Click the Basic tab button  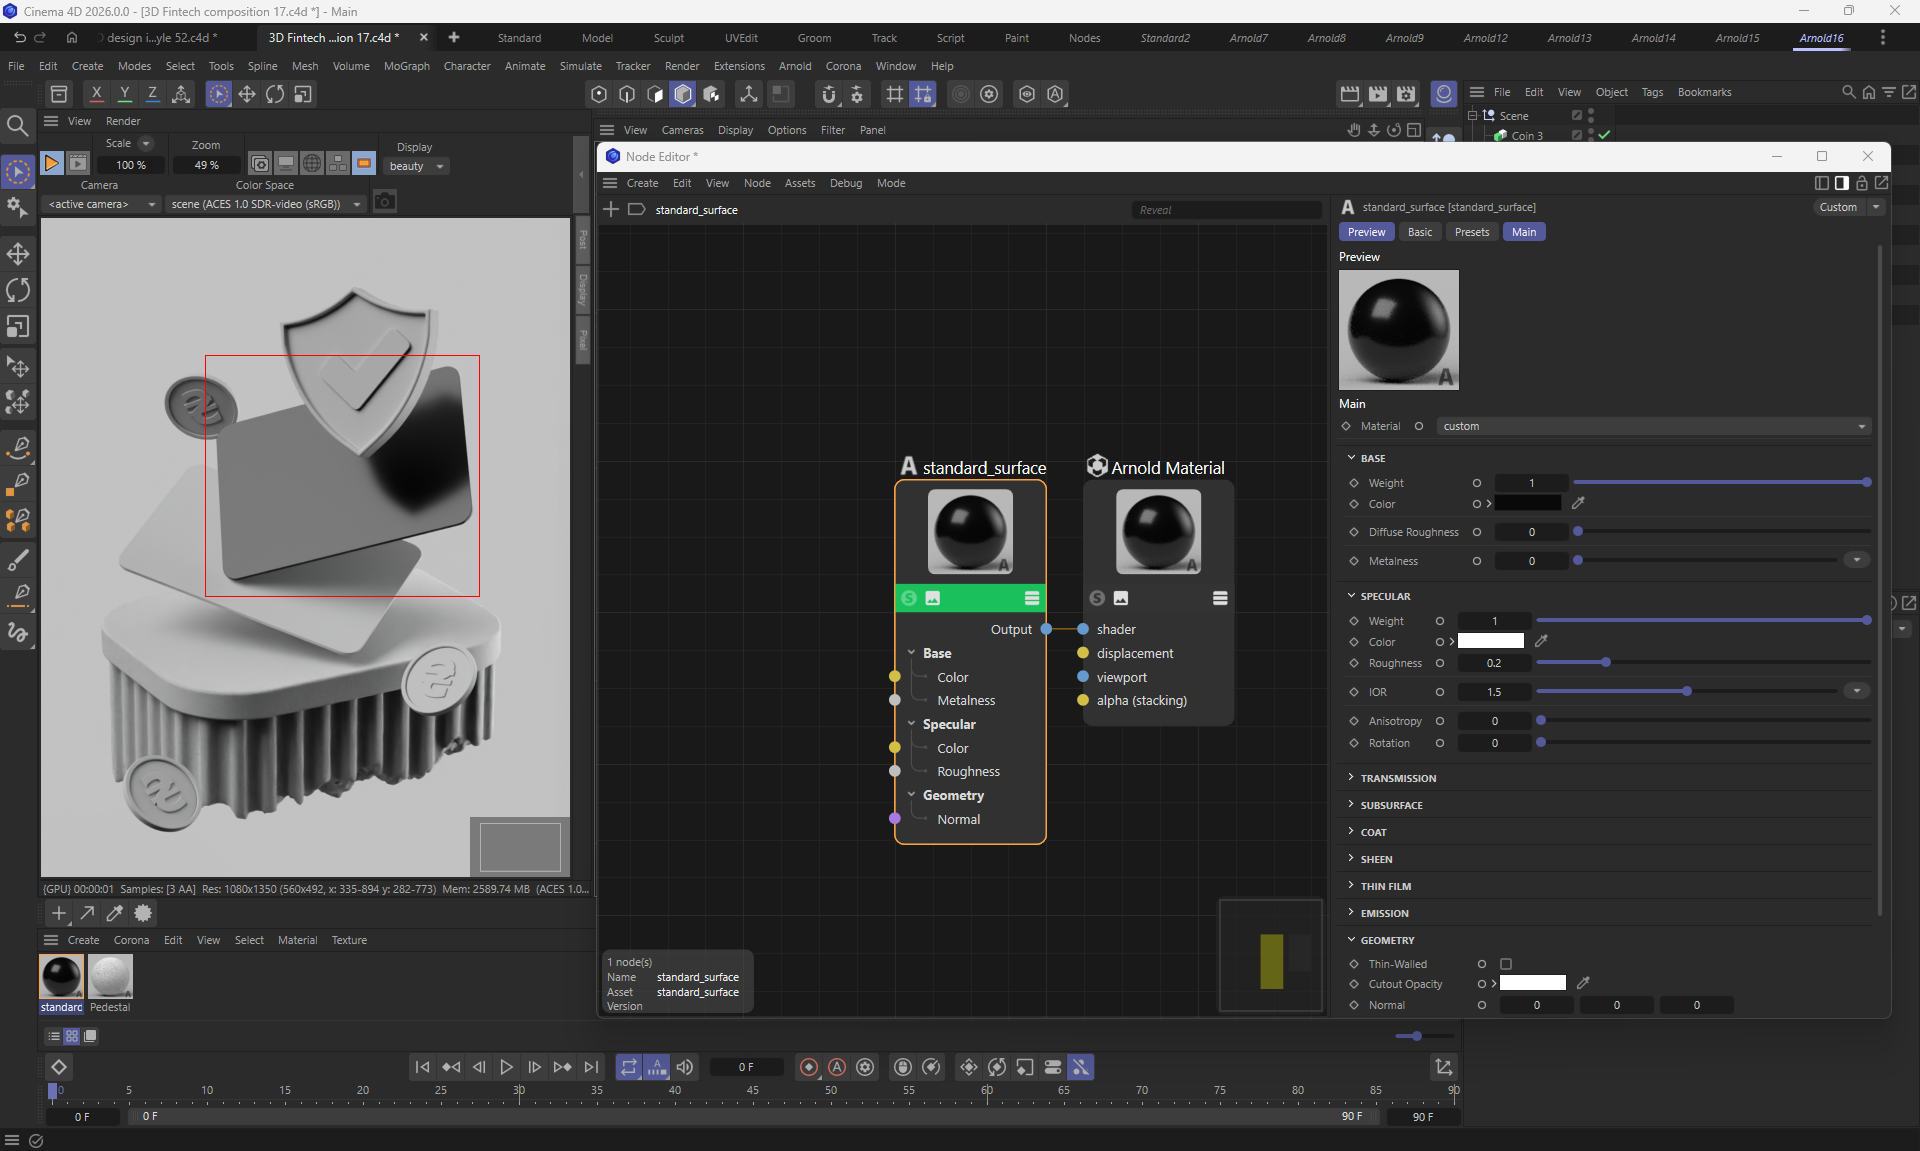click(x=1419, y=232)
